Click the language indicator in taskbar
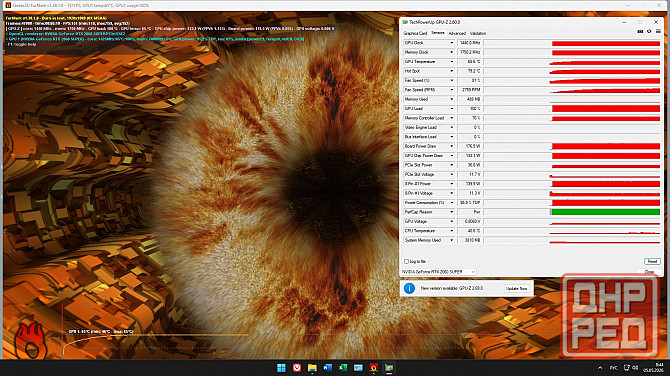 point(613,368)
